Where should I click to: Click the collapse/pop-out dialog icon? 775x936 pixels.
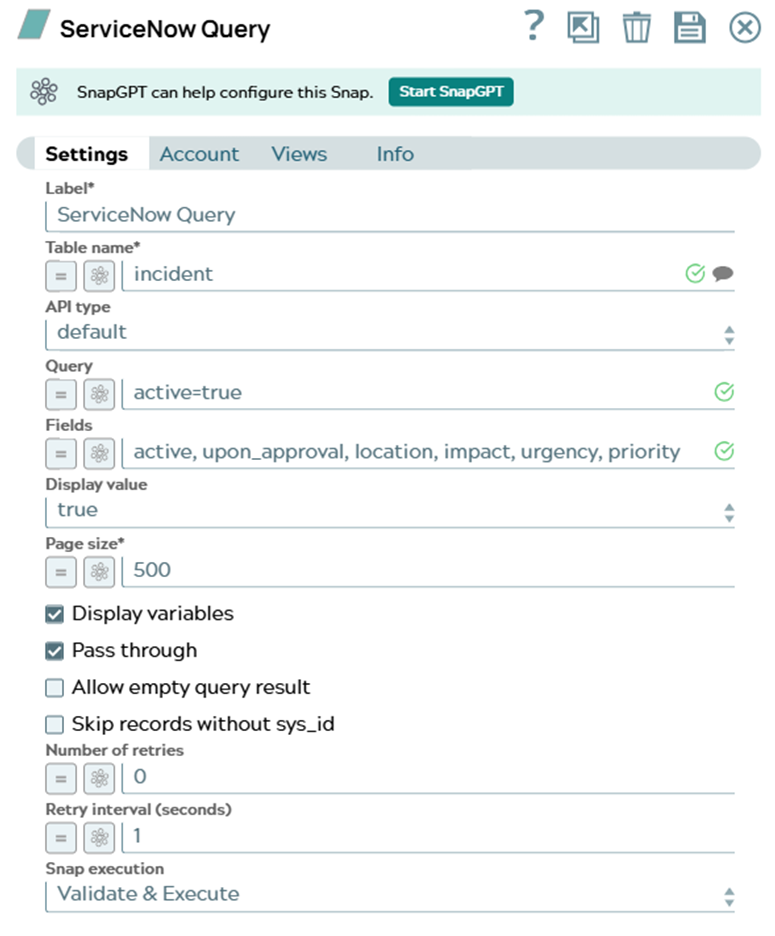(x=583, y=27)
